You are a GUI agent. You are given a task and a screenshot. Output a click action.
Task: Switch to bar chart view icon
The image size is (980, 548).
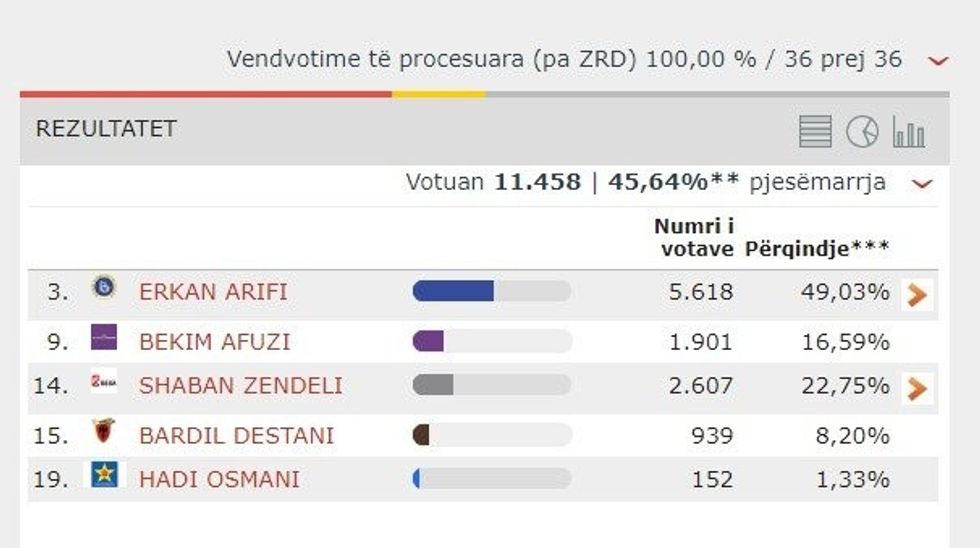[908, 131]
